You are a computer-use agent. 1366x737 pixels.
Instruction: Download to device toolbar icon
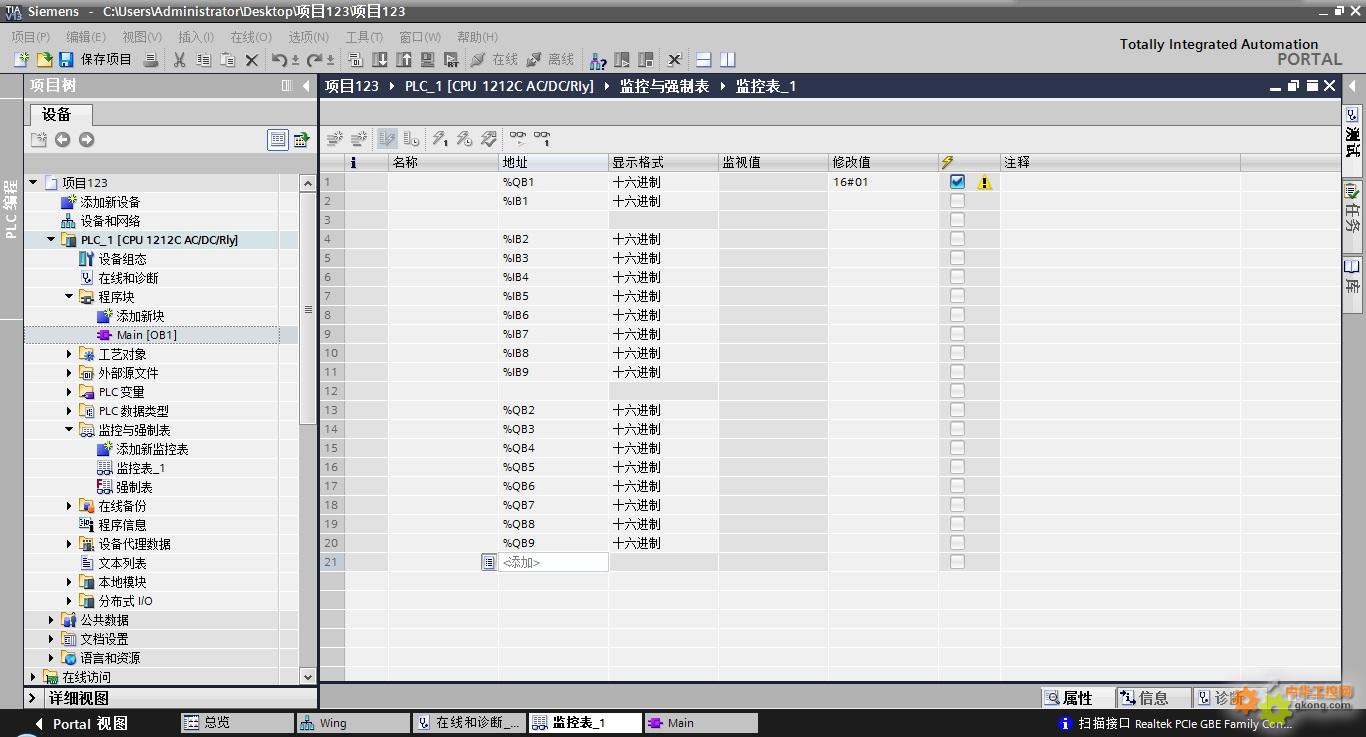tap(380, 60)
